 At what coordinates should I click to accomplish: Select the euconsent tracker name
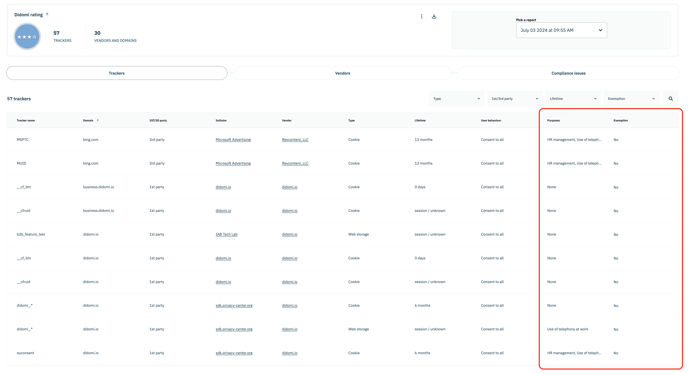[x=25, y=353]
